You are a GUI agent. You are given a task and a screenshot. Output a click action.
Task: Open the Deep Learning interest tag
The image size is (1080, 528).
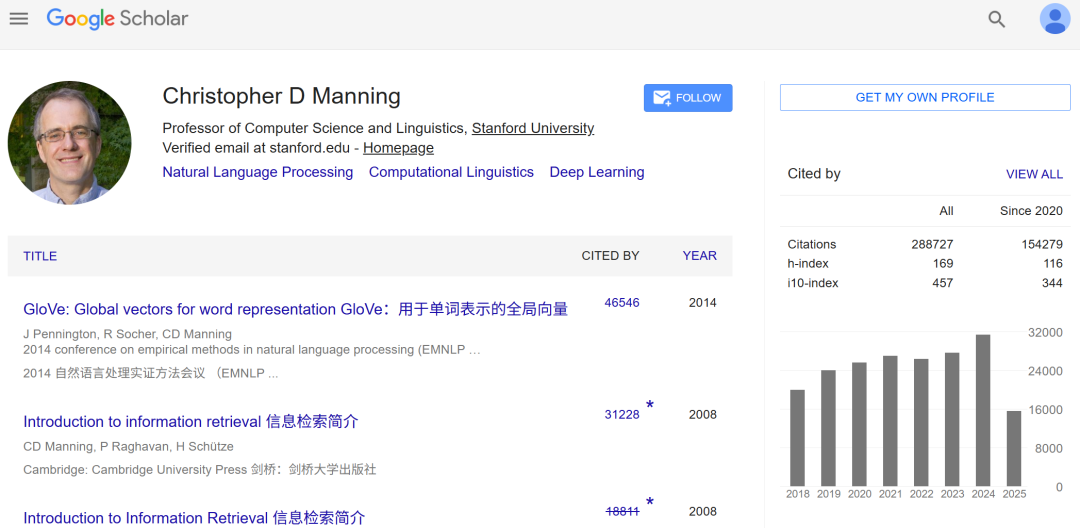[596, 172]
